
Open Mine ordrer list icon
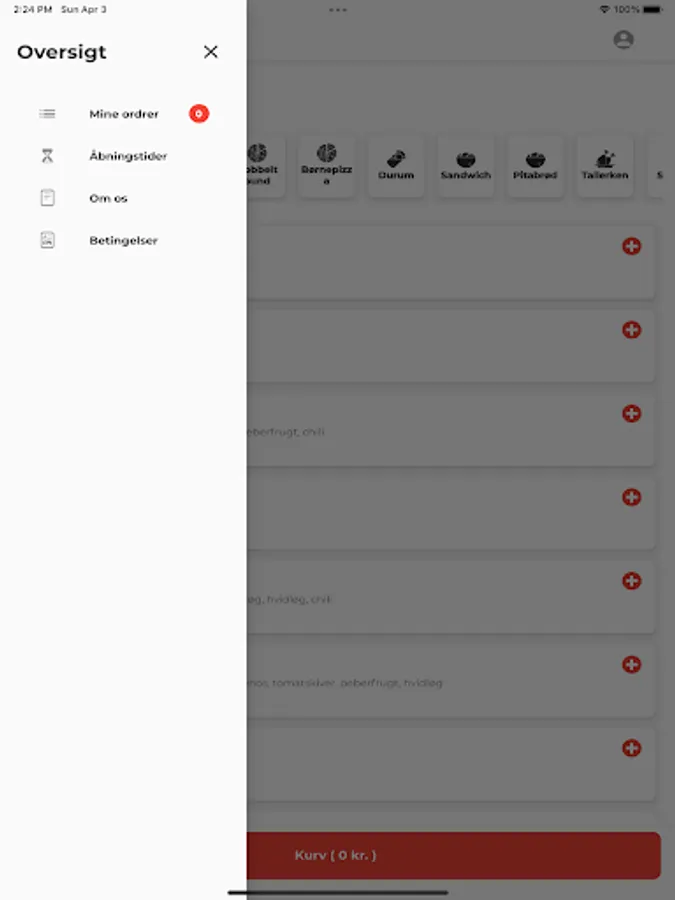click(x=47, y=114)
